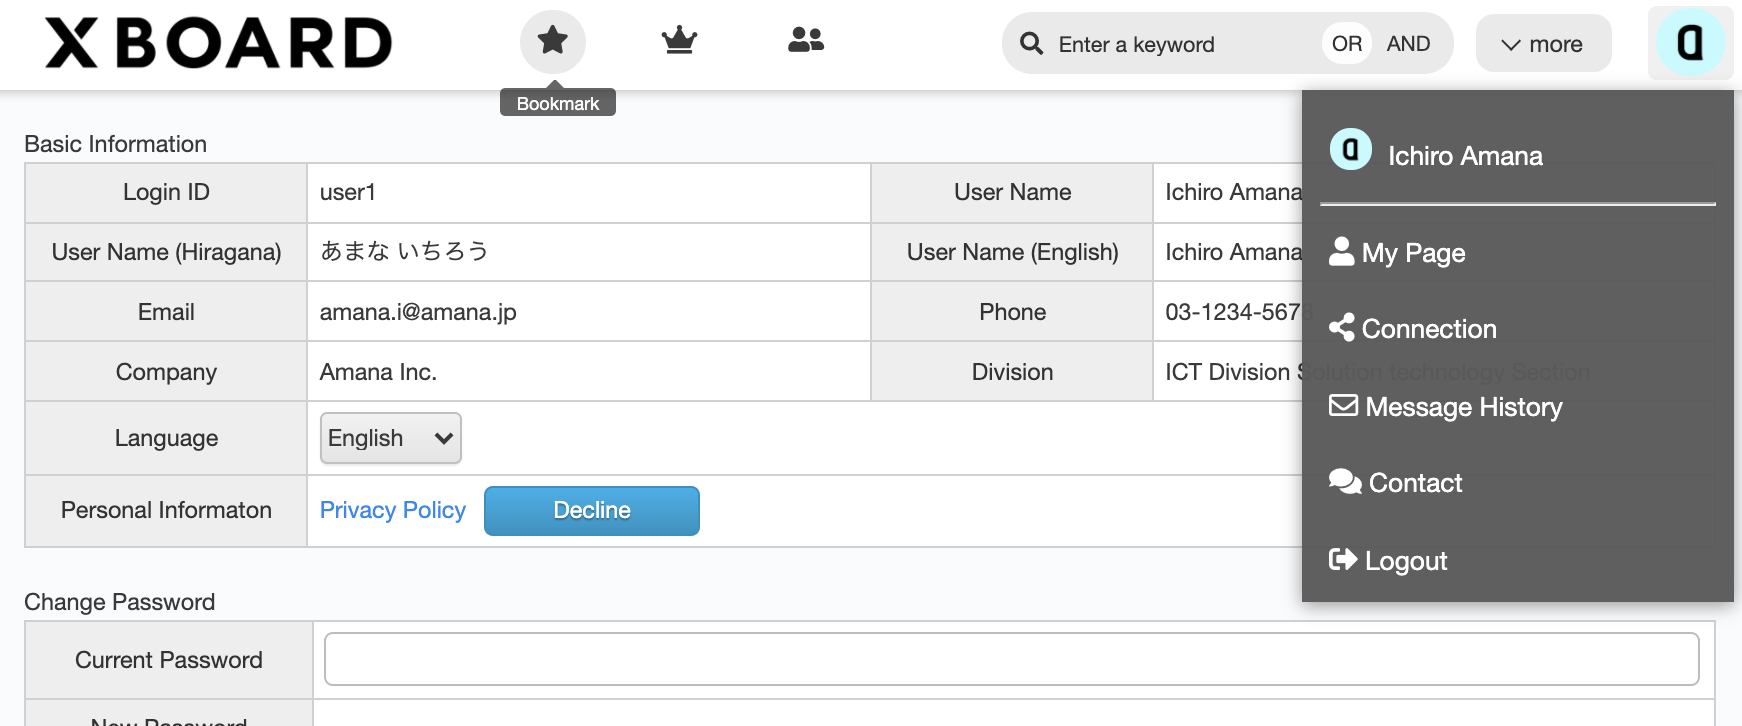Open the Language dropdown set to English
Viewport: 1742px width, 726px height.
tap(391, 438)
